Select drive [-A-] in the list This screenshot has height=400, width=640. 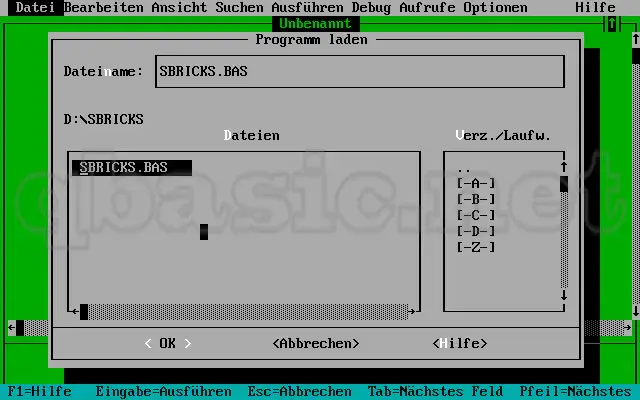(x=476, y=183)
